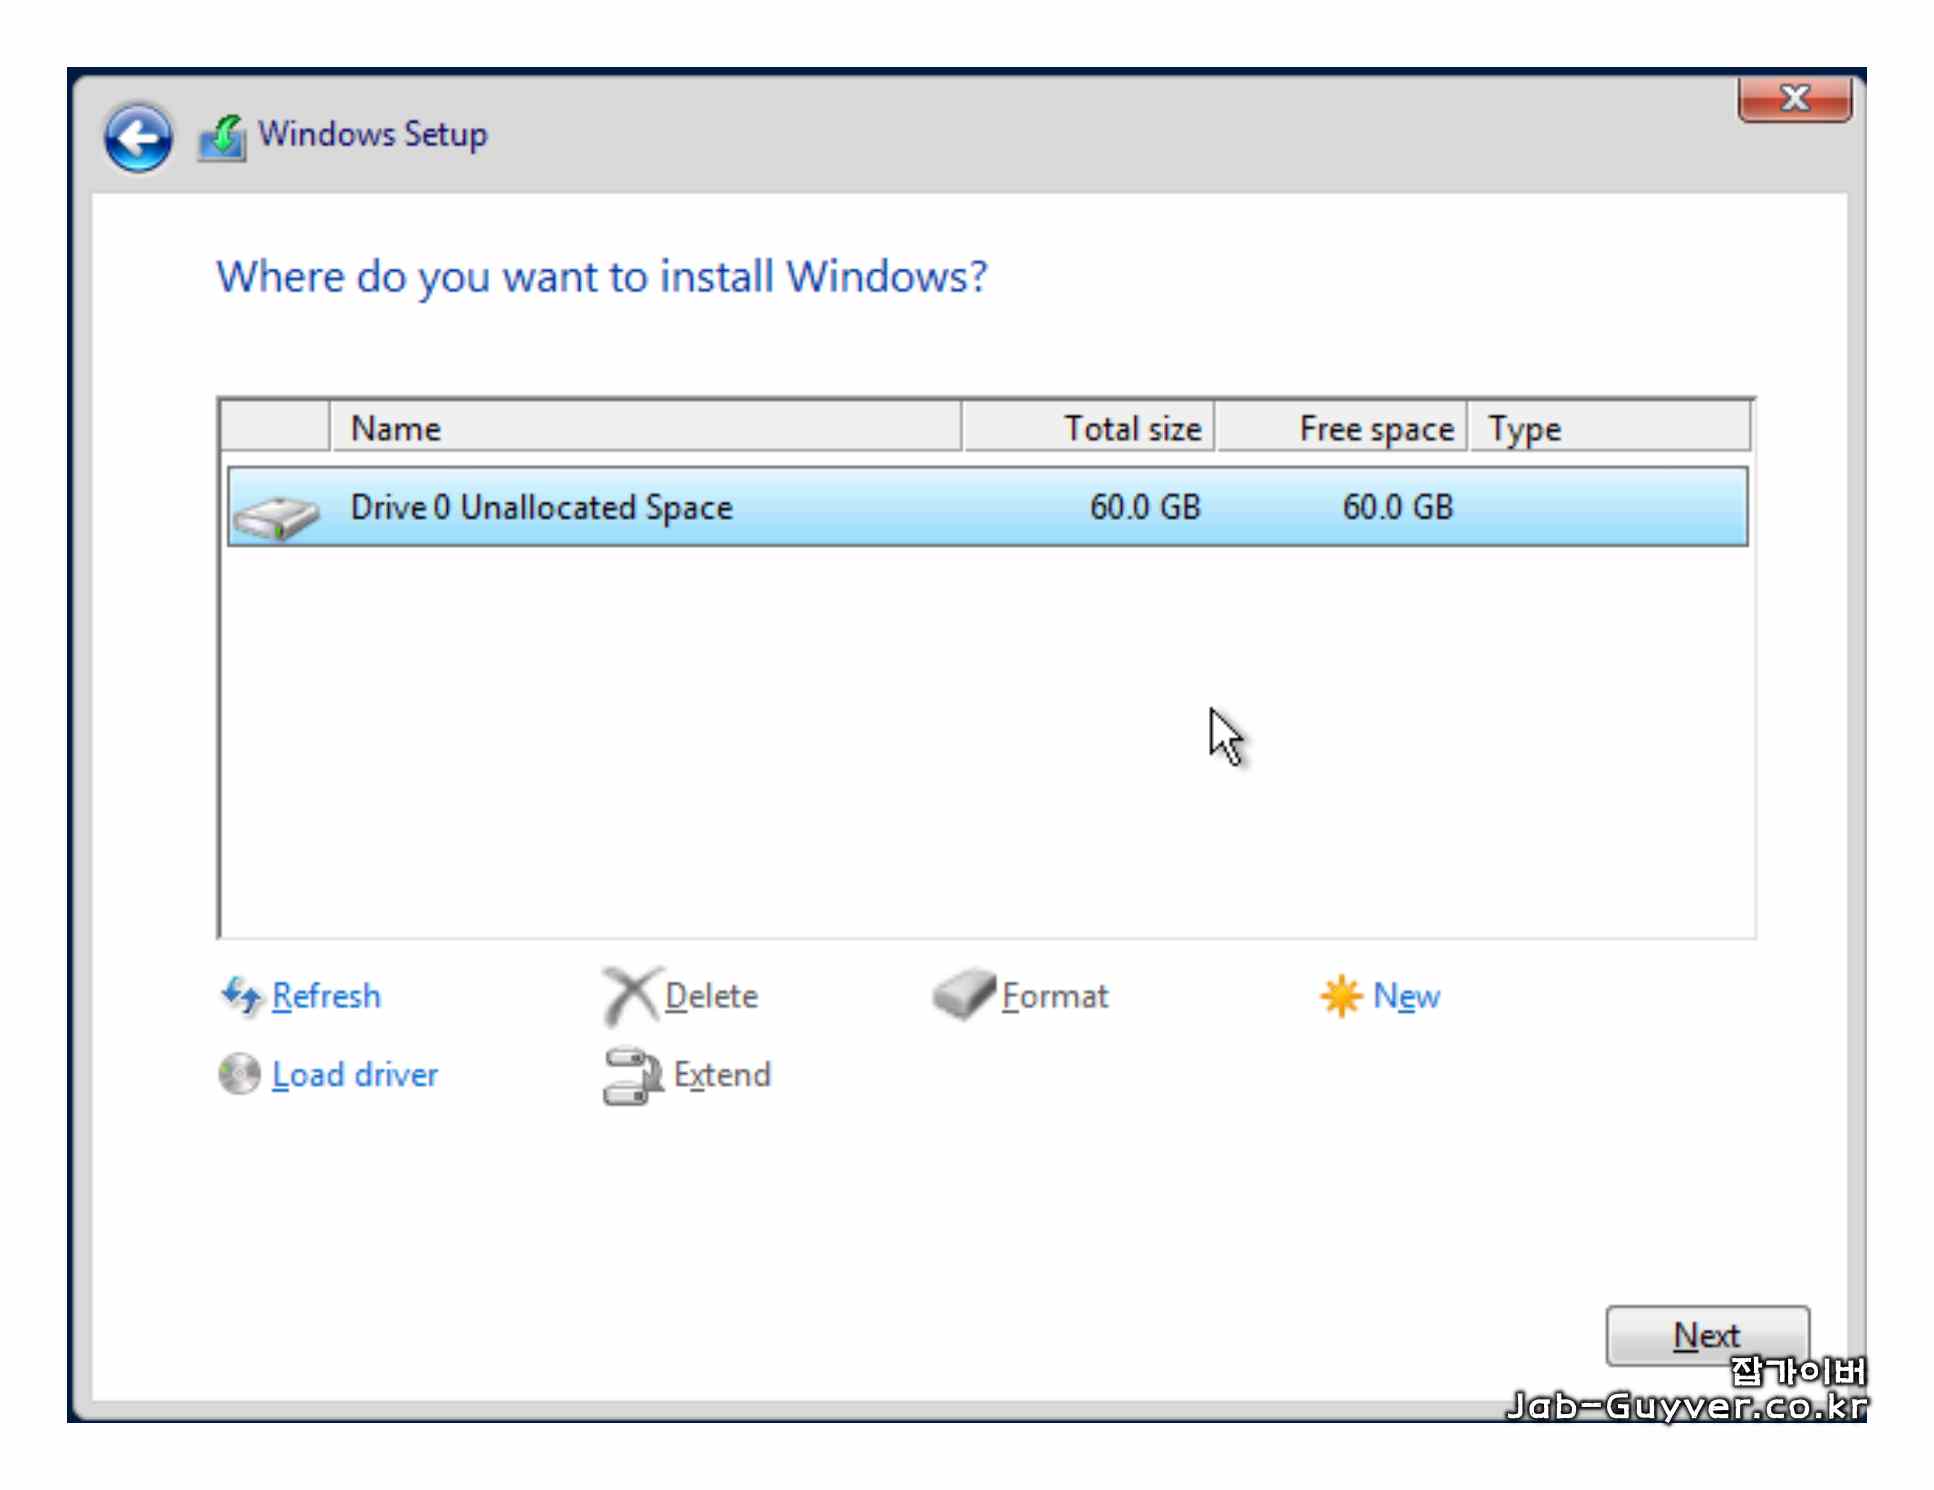Click the Format text label
This screenshot has height=1490, width=1934.
(1055, 996)
